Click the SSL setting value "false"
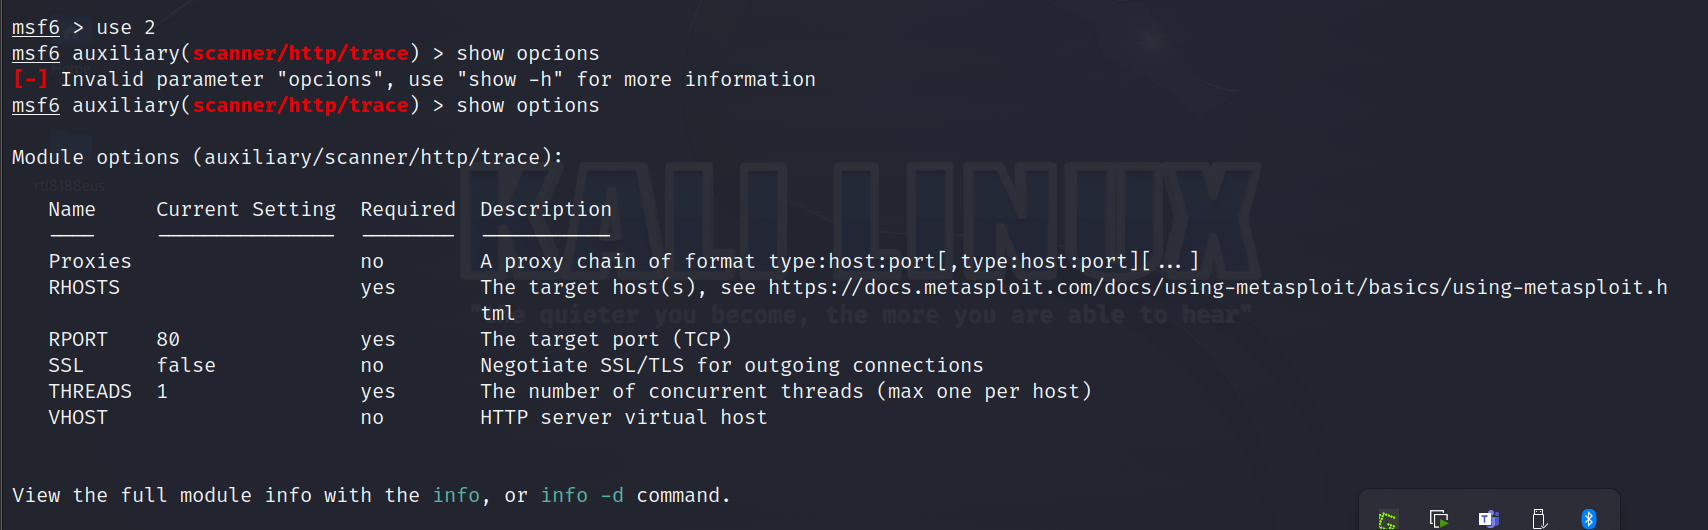1708x530 pixels. (x=186, y=366)
